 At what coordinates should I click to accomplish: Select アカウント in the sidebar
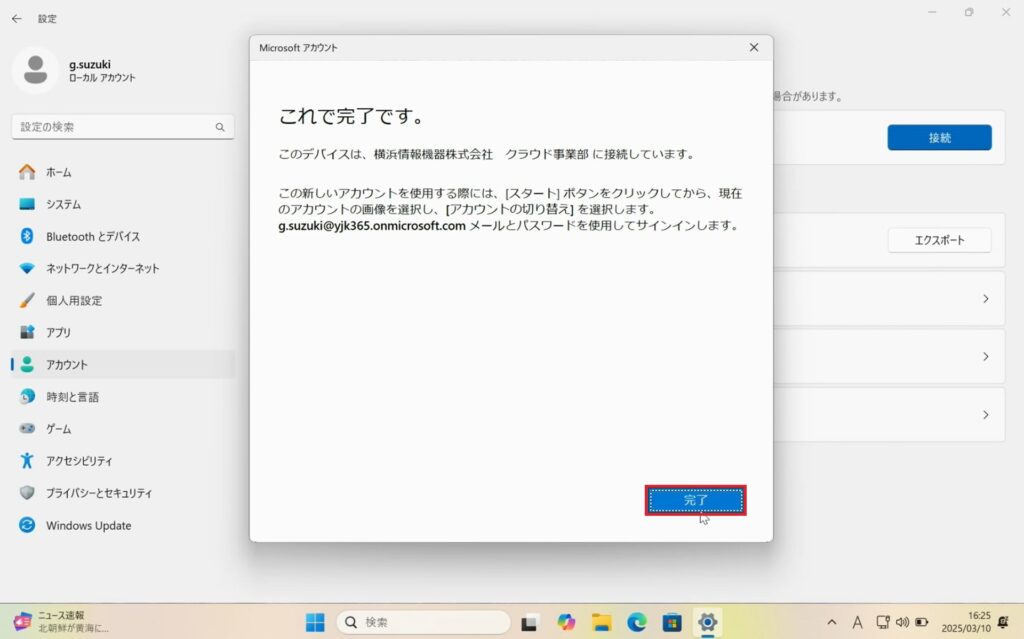123,365
